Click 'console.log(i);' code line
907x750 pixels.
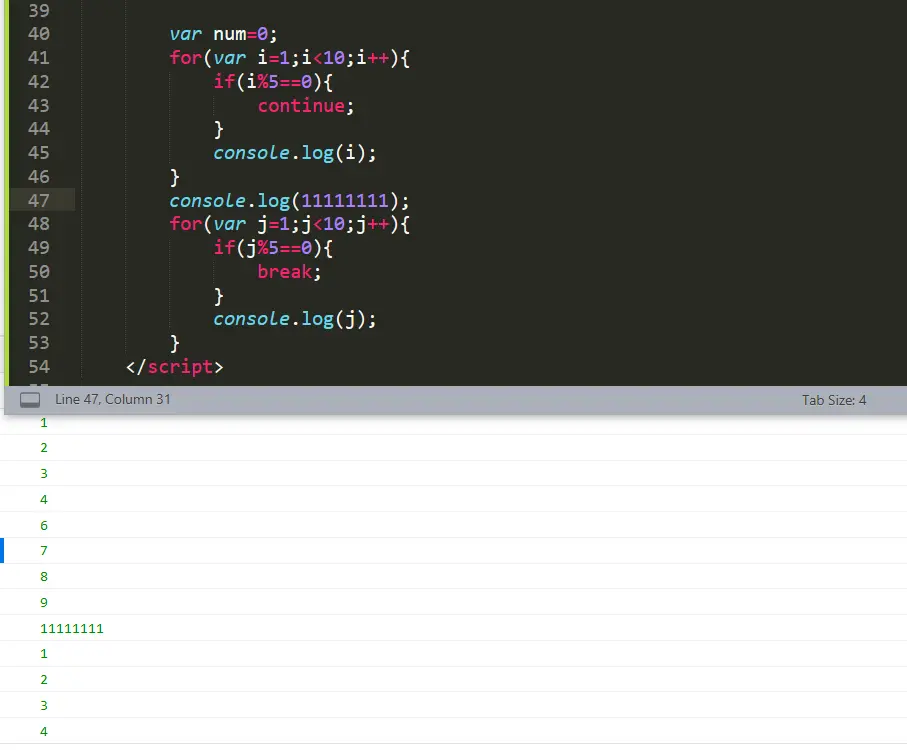[x=294, y=153]
